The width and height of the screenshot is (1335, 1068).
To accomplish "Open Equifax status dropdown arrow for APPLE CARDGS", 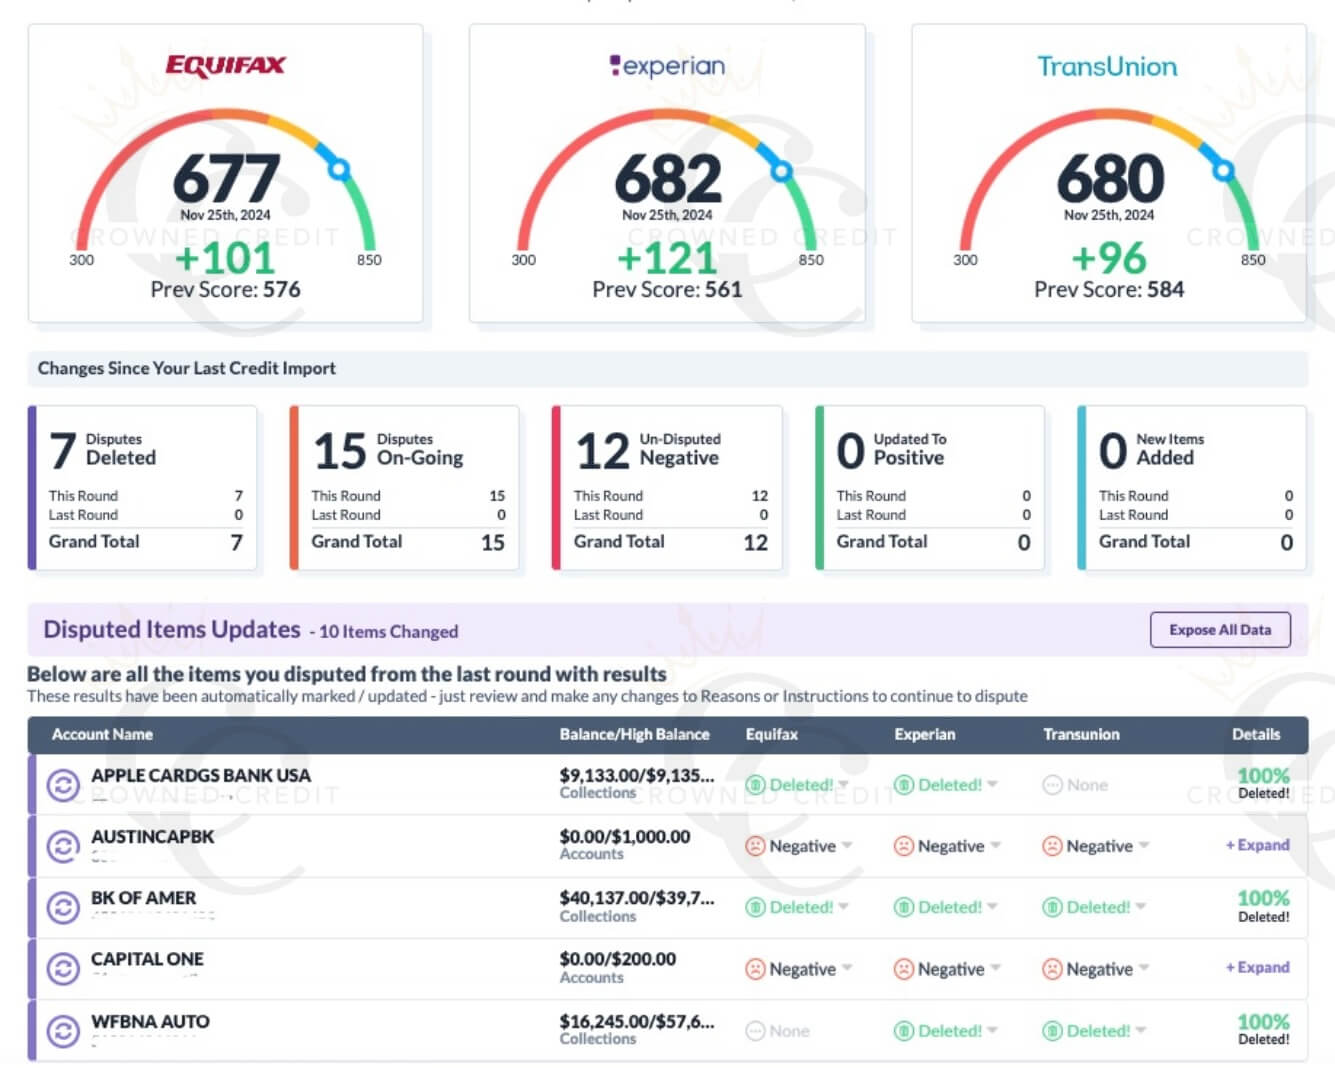I will click(x=844, y=785).
